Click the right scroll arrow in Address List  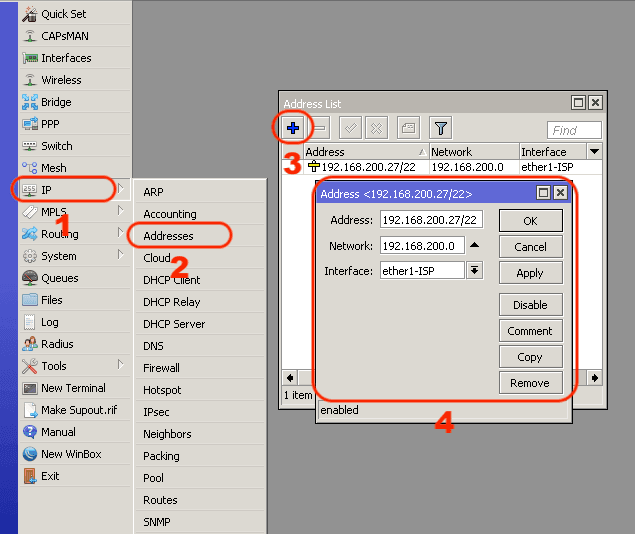tap(595, 378)
